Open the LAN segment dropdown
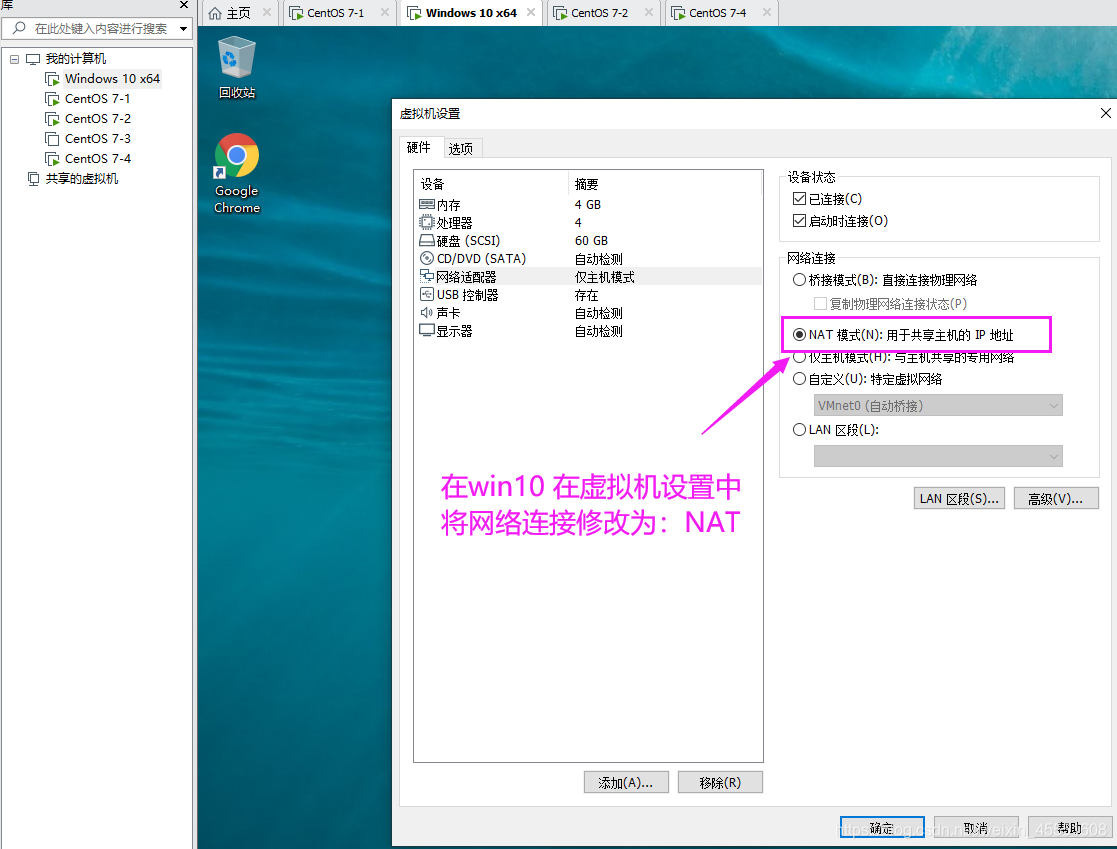 [x=937, y=456]
